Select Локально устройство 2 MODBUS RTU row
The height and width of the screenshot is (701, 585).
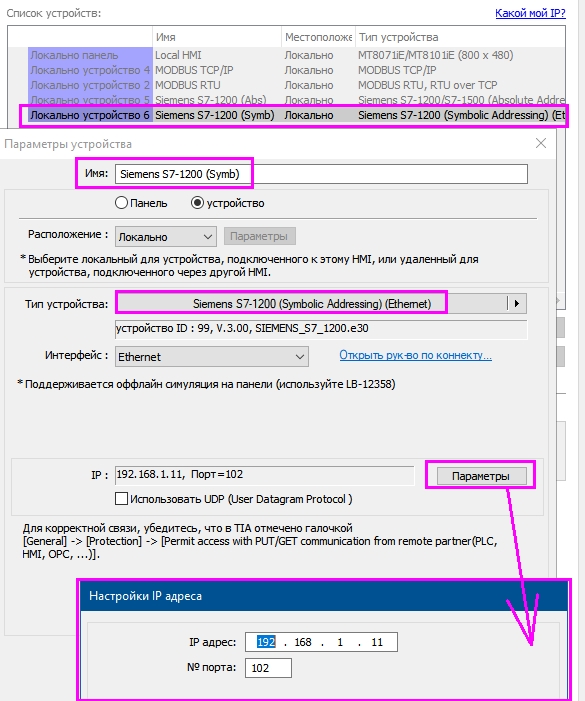(293, 85)
